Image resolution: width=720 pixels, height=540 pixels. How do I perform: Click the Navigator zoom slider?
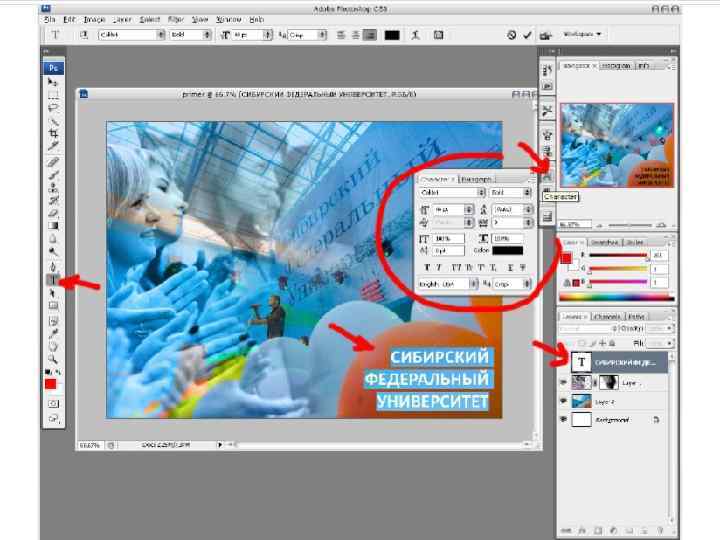click(630, 225)
